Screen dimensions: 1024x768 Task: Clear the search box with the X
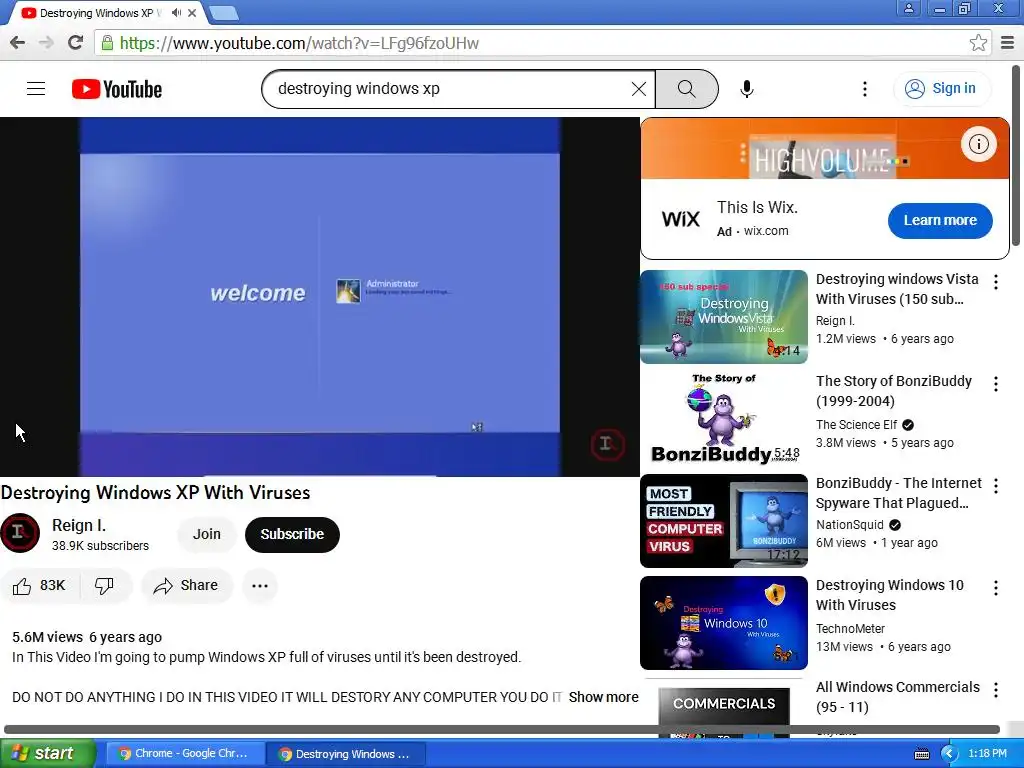(x=639, y=89)
